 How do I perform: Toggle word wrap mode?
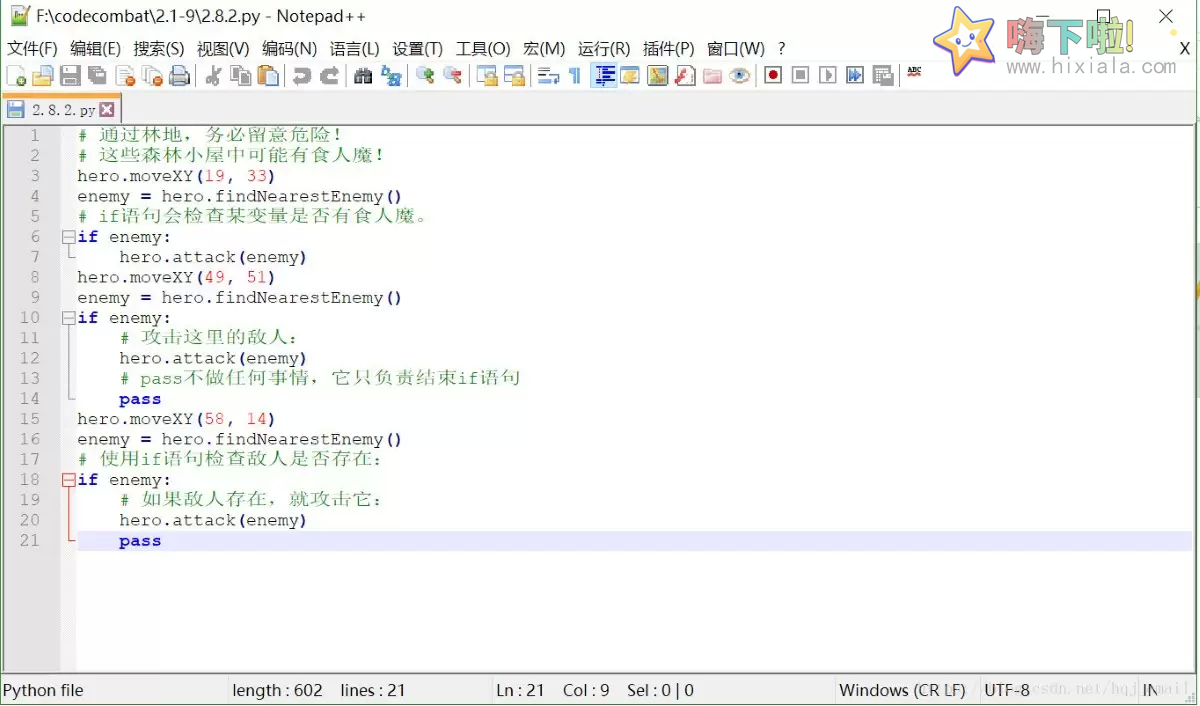pyautogui.click(x=550, y=75)
